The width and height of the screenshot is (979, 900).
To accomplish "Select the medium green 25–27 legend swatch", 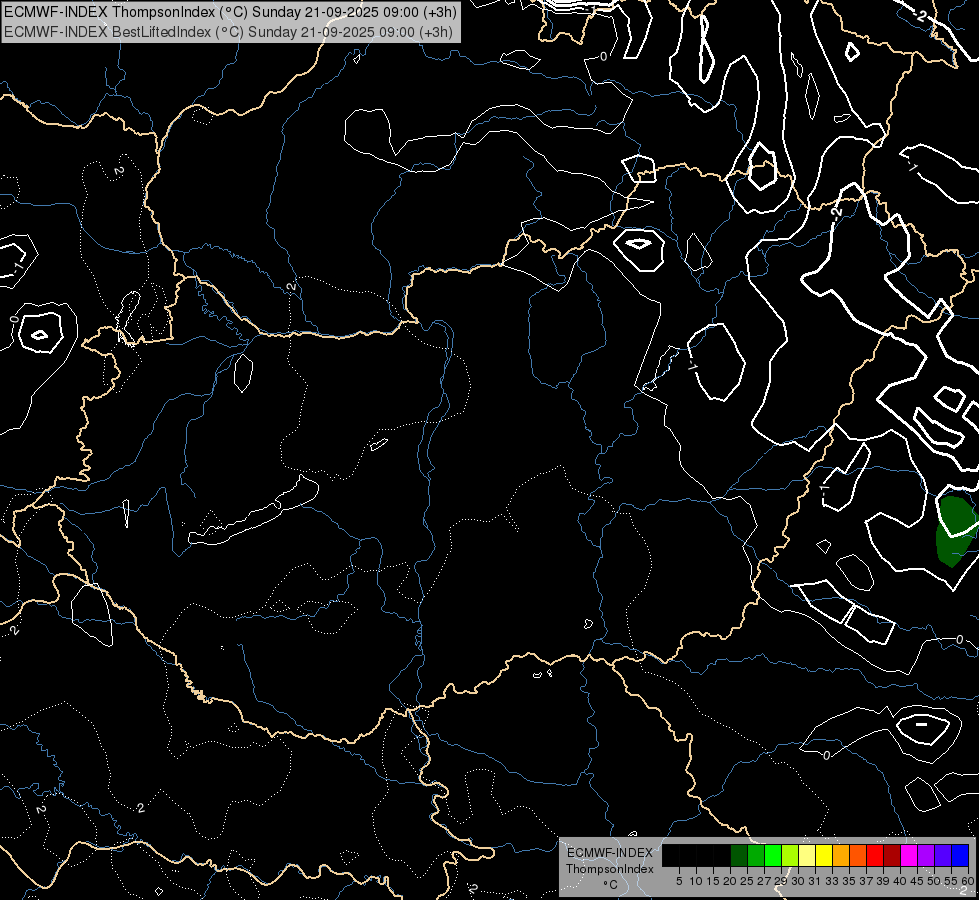I will (x=756, y=856).
